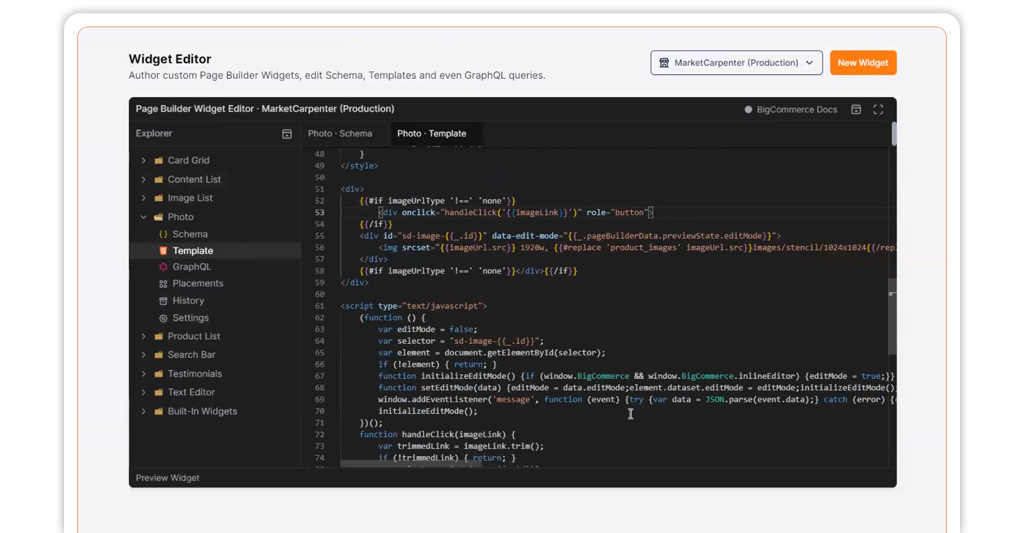Switch to the Photo · Schema tab

point(340,133)
